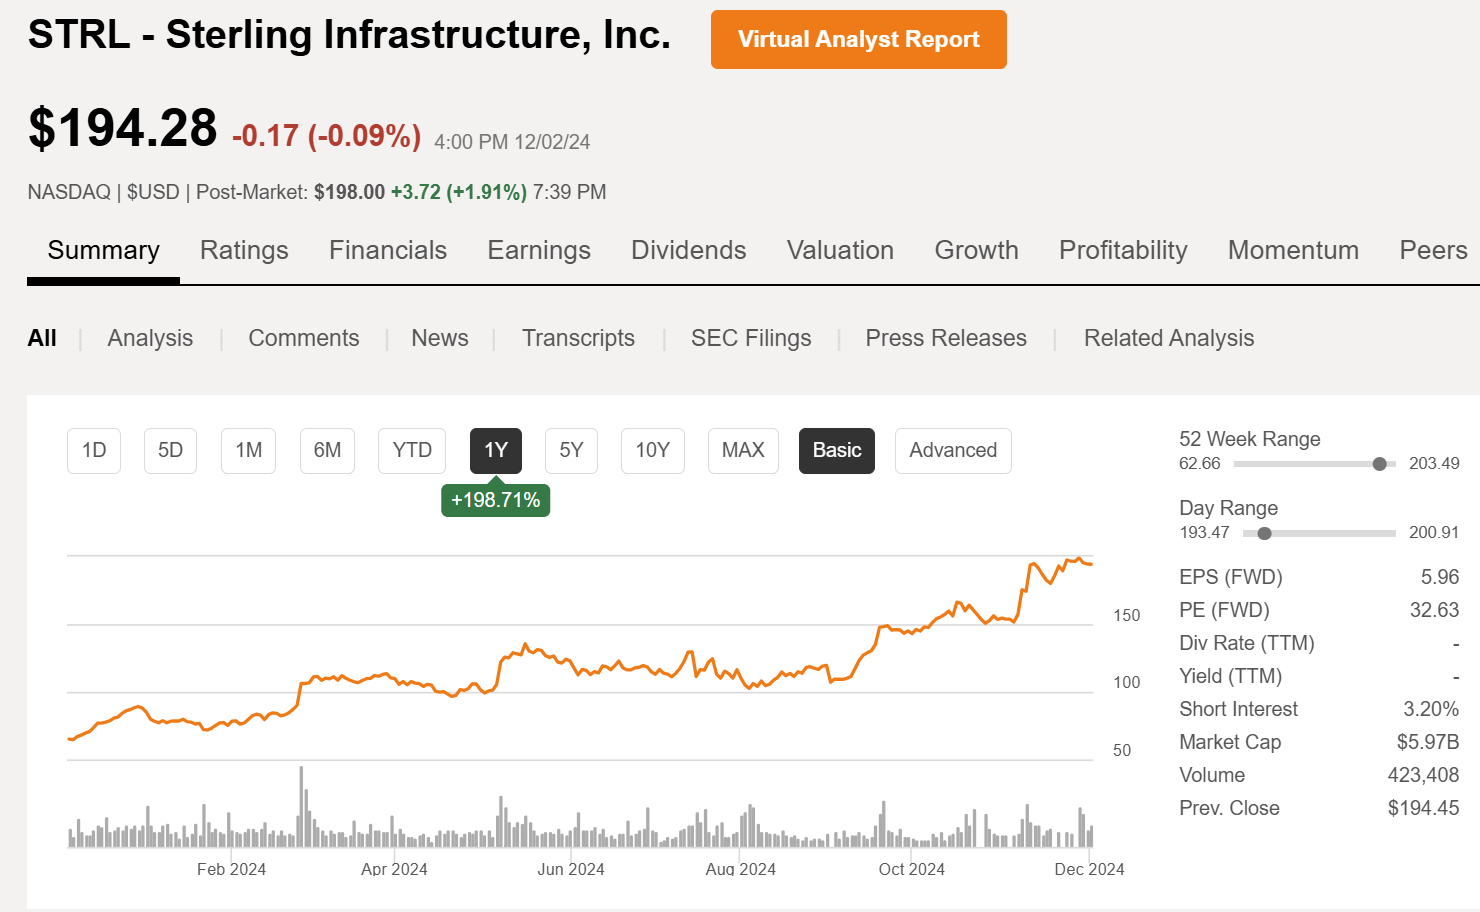Open the Virtual Analyst Report
The image size is (1480, 912).
point(858,40)
